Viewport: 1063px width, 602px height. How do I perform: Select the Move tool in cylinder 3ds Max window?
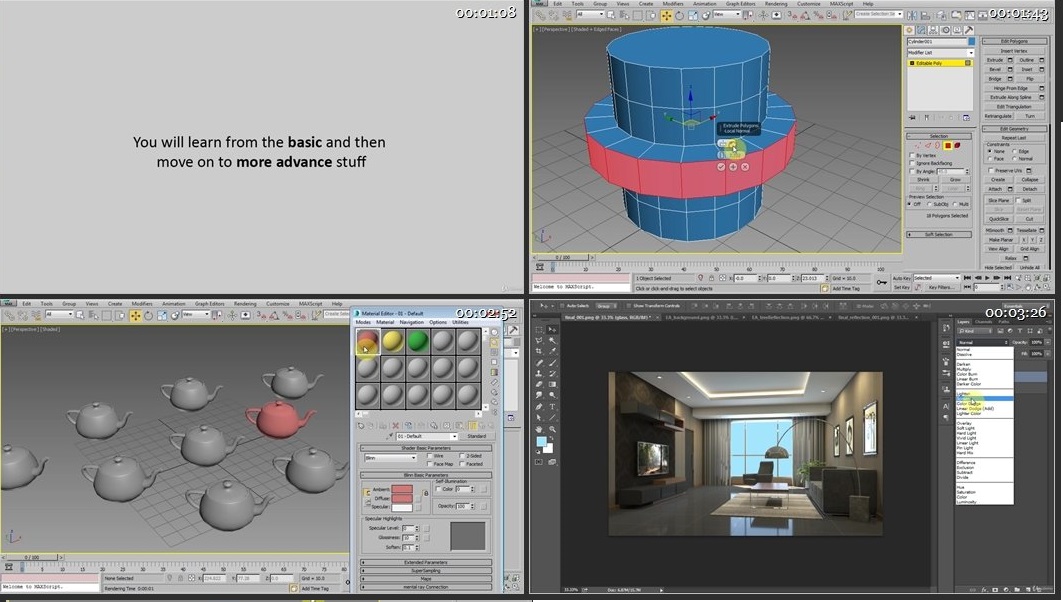point(666,15)
